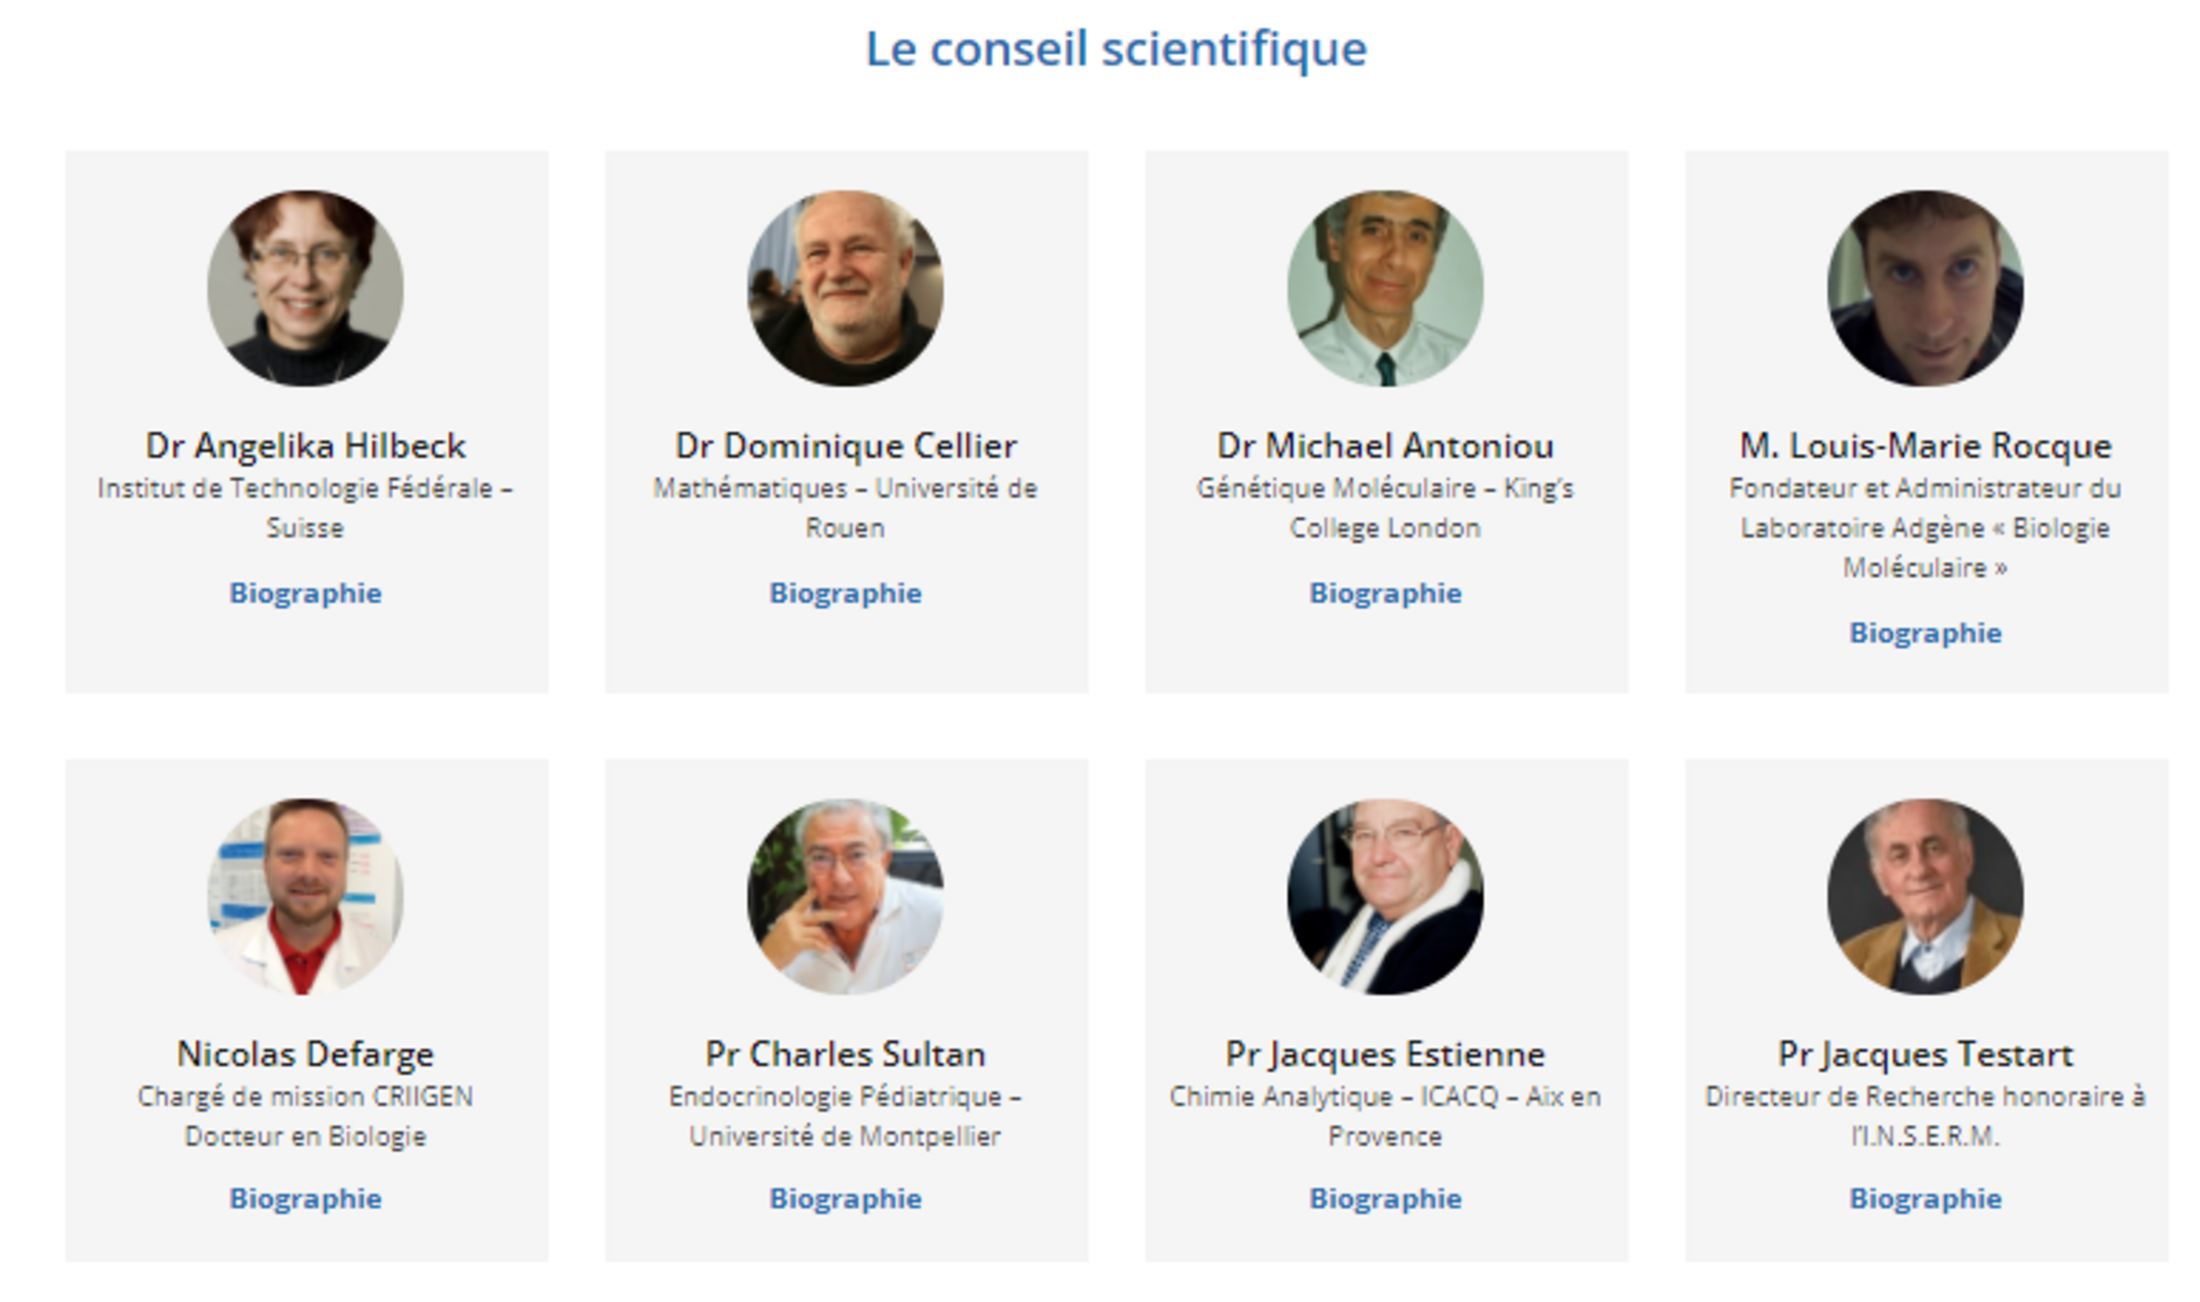Open the Biographie link for Jacques Estienne
The image size is (2200, 1302).
[1385, 1198]
